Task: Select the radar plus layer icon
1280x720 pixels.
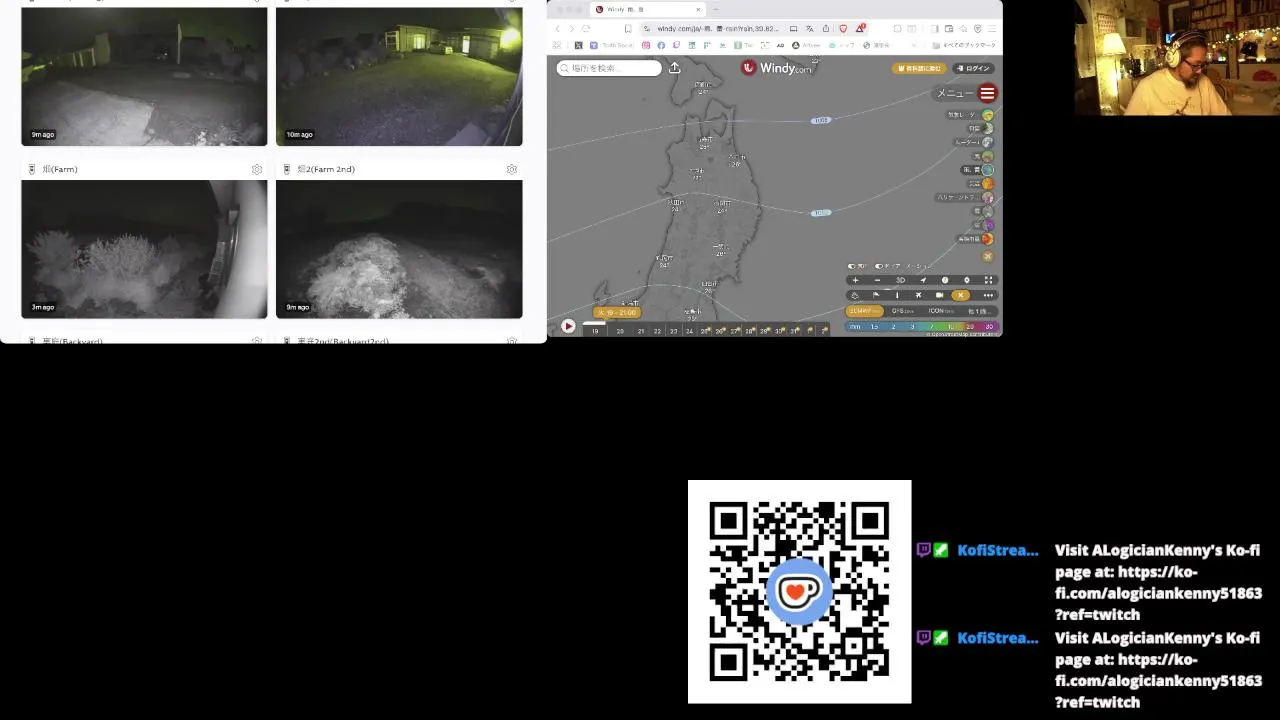Action: coord(987,142)
